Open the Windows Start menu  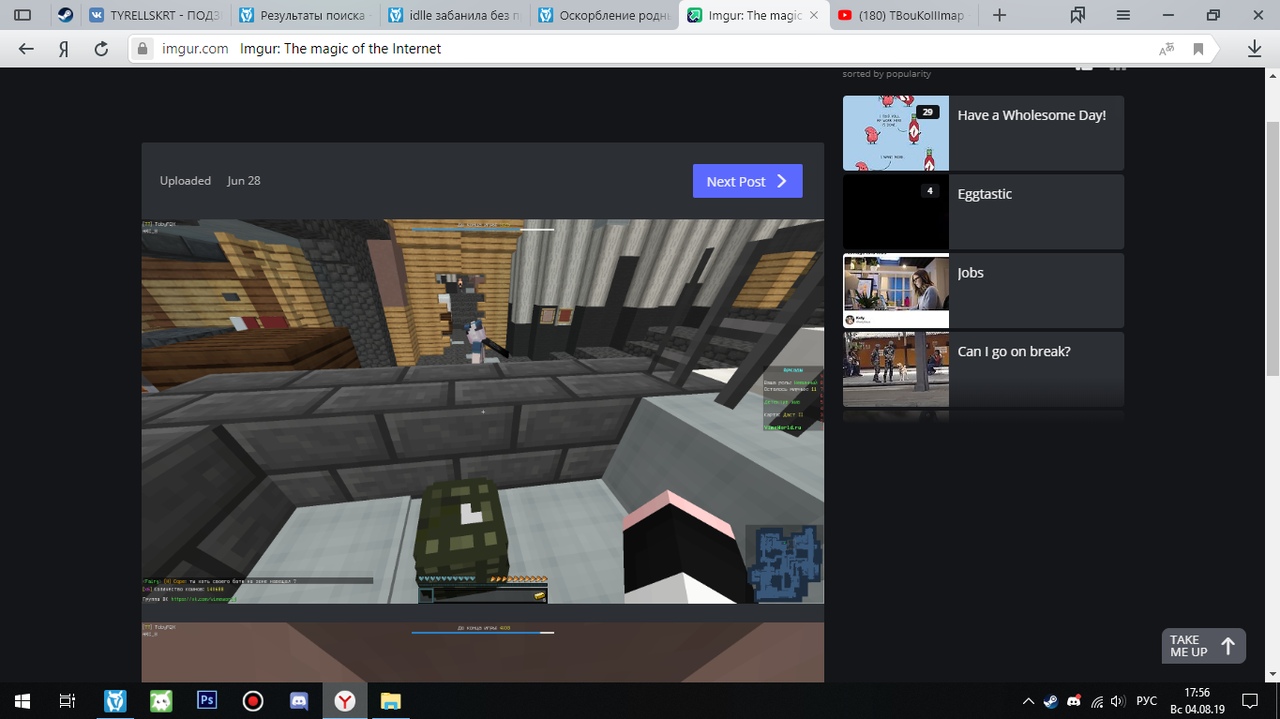click(x=22, y=701)
